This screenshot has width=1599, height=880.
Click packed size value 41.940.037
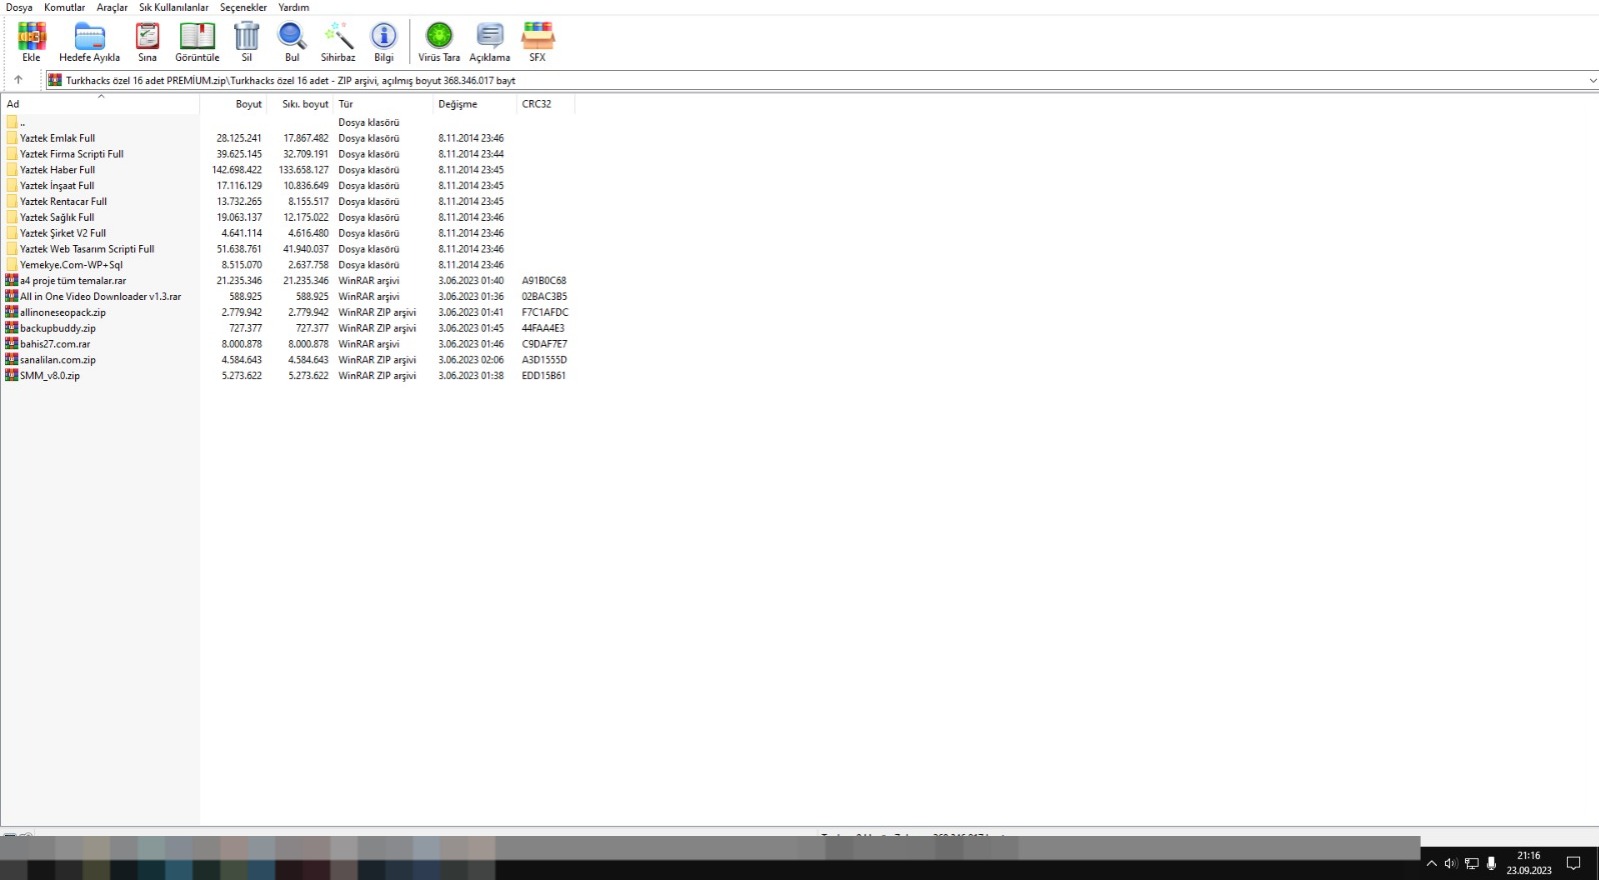[306, 249]
